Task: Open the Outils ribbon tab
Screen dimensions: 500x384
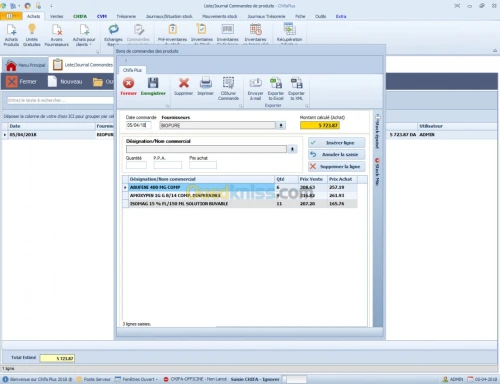Action: pos(320,16)
